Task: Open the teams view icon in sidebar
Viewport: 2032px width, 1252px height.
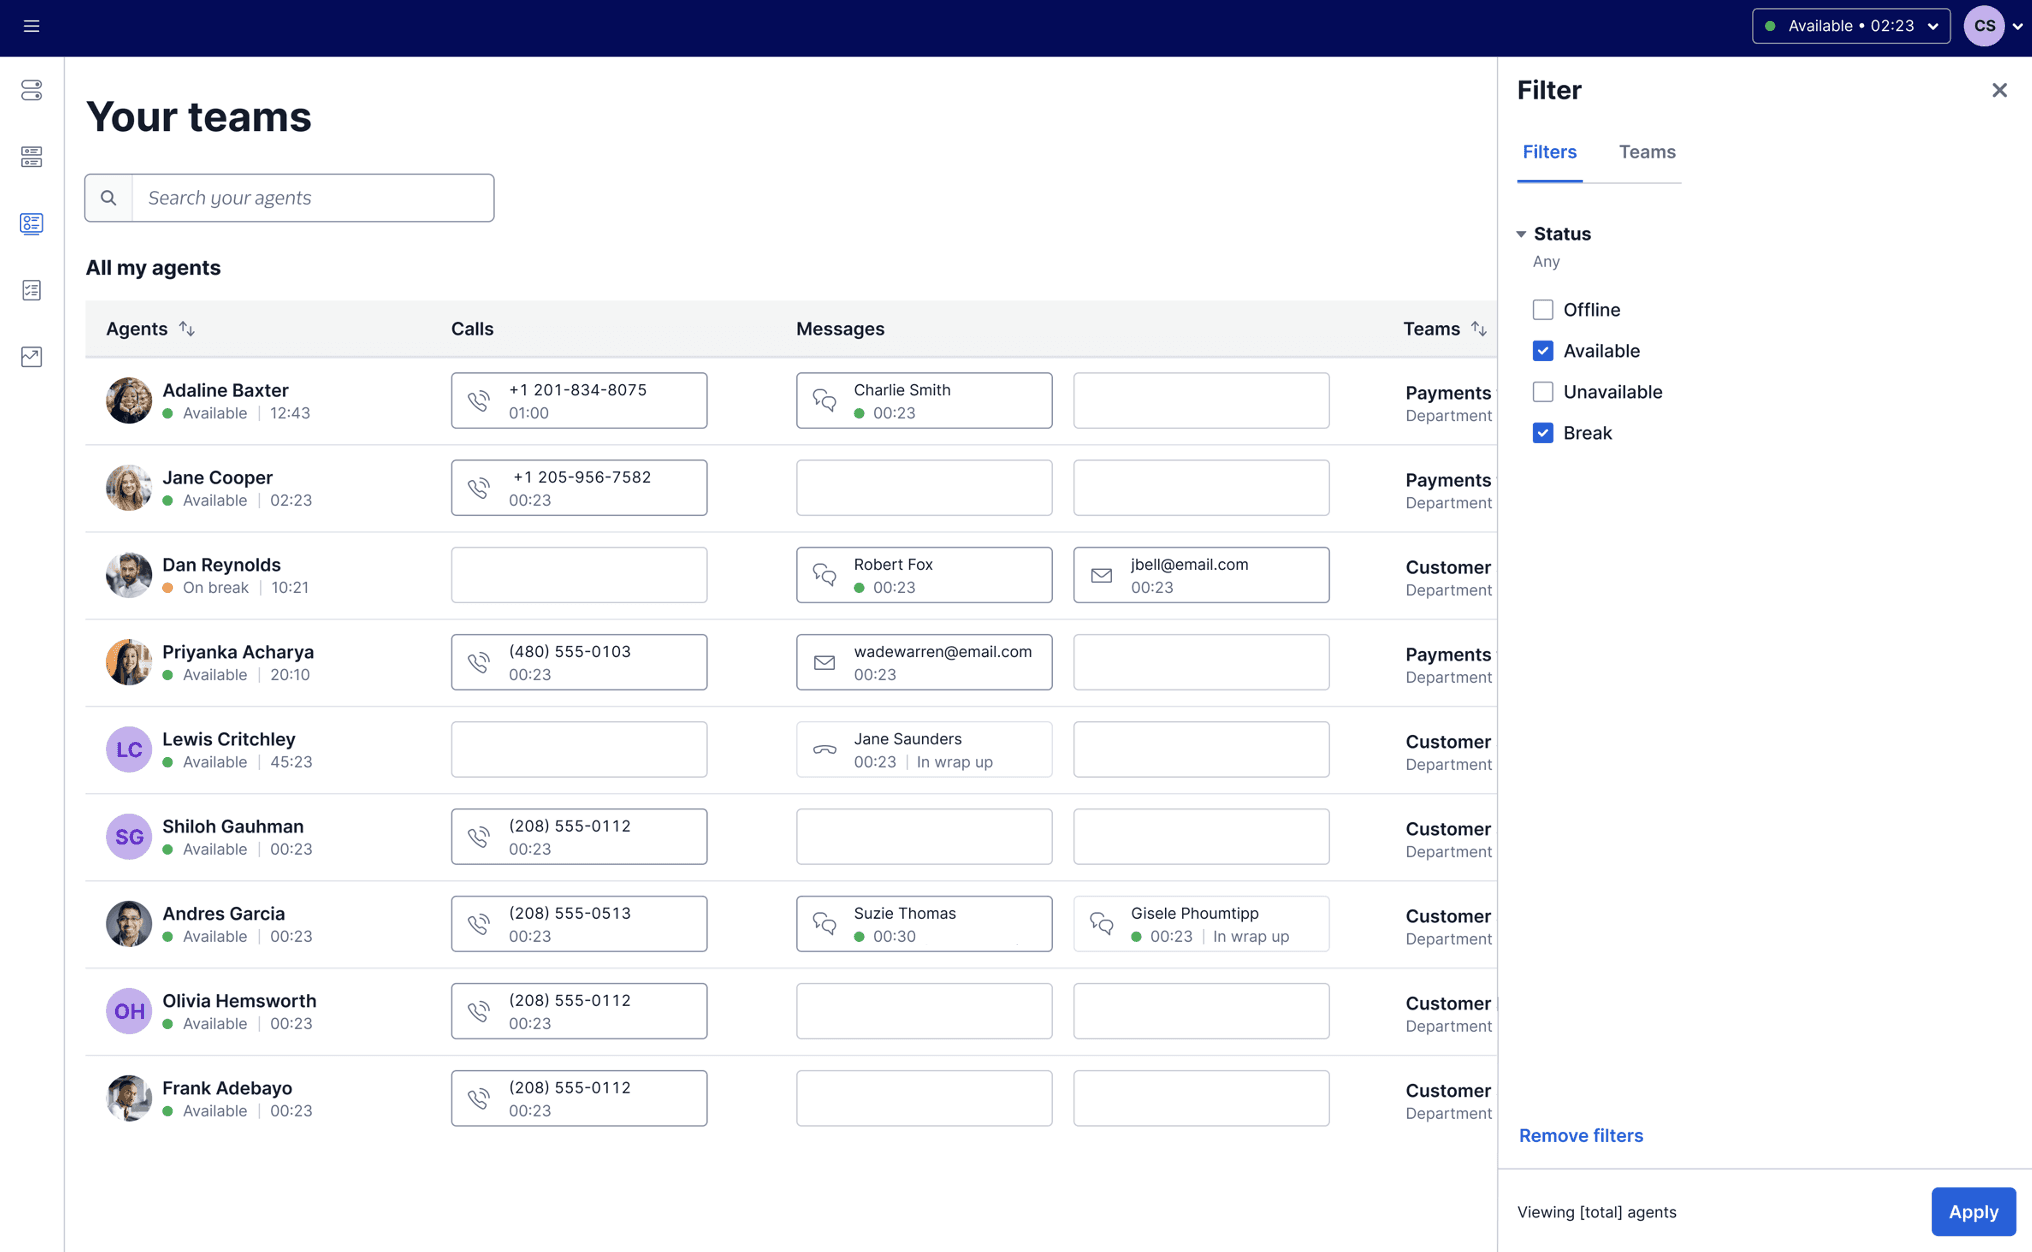Action: click(x=31, y=224)
